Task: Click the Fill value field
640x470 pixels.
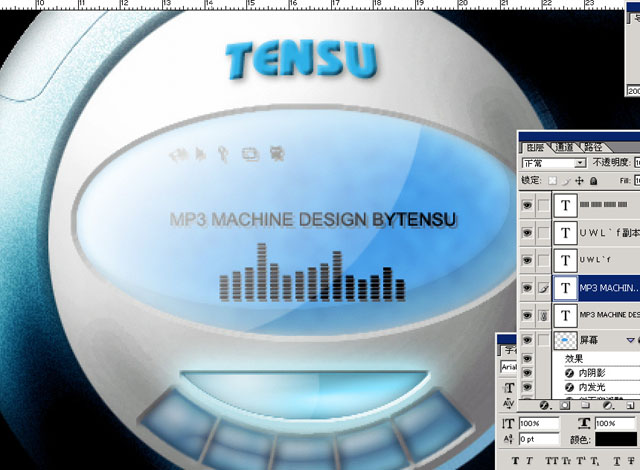Action: click(x=637, y=180)
